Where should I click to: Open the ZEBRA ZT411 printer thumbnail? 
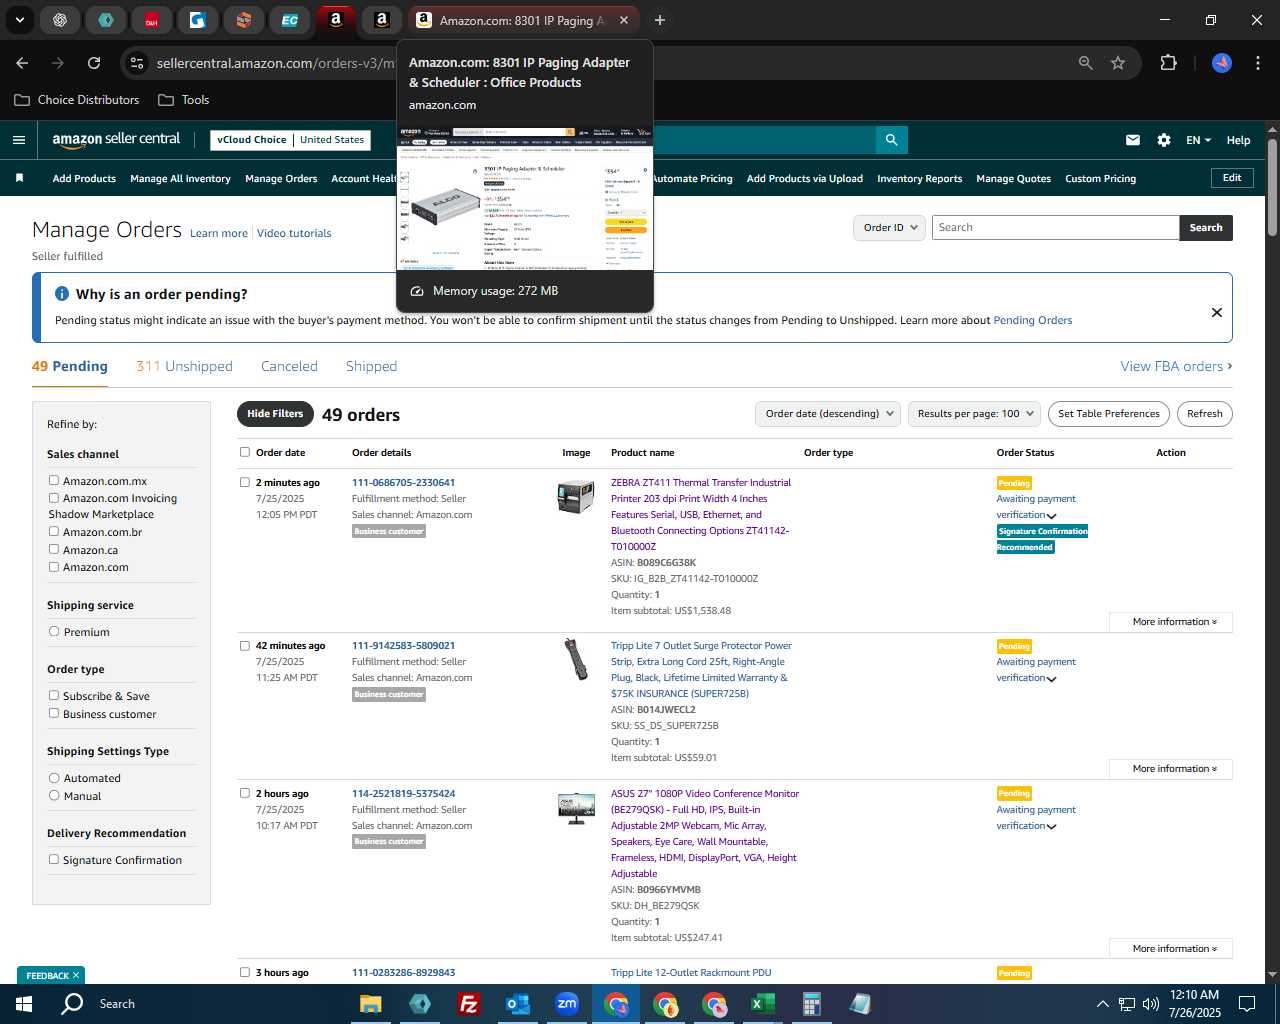(576, 496)
